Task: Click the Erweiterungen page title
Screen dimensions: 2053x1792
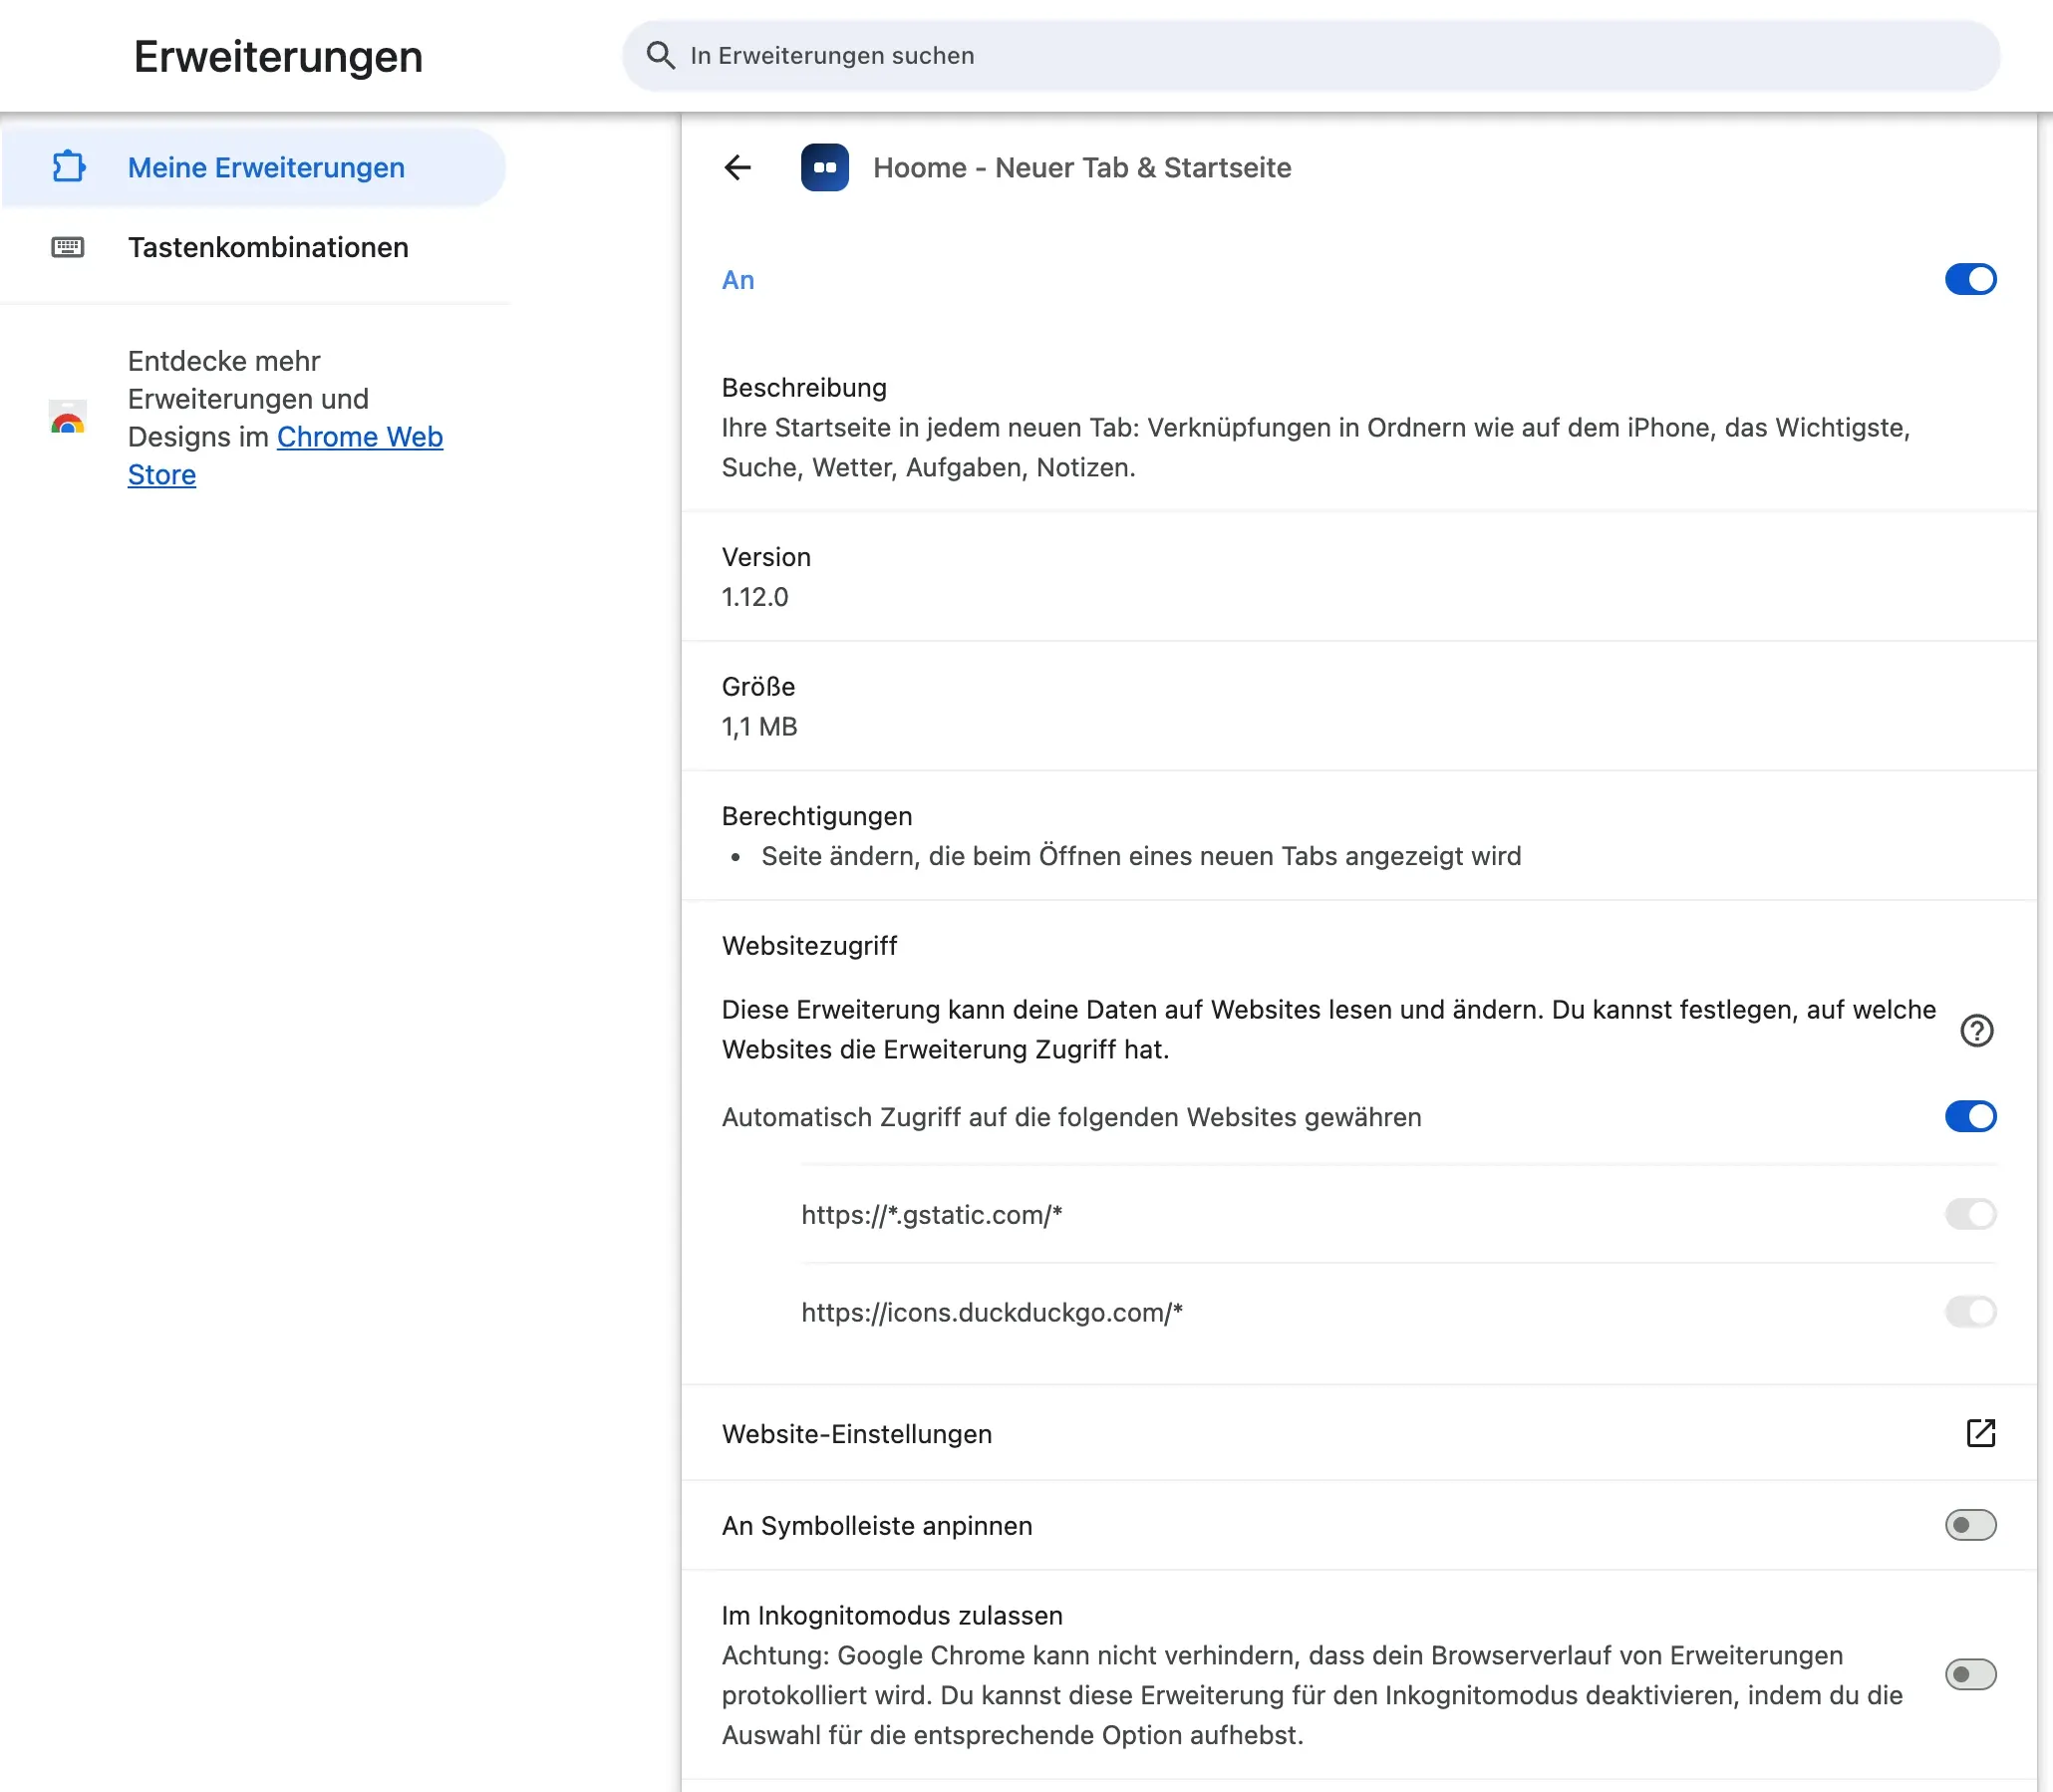Action: click(278, 56)
